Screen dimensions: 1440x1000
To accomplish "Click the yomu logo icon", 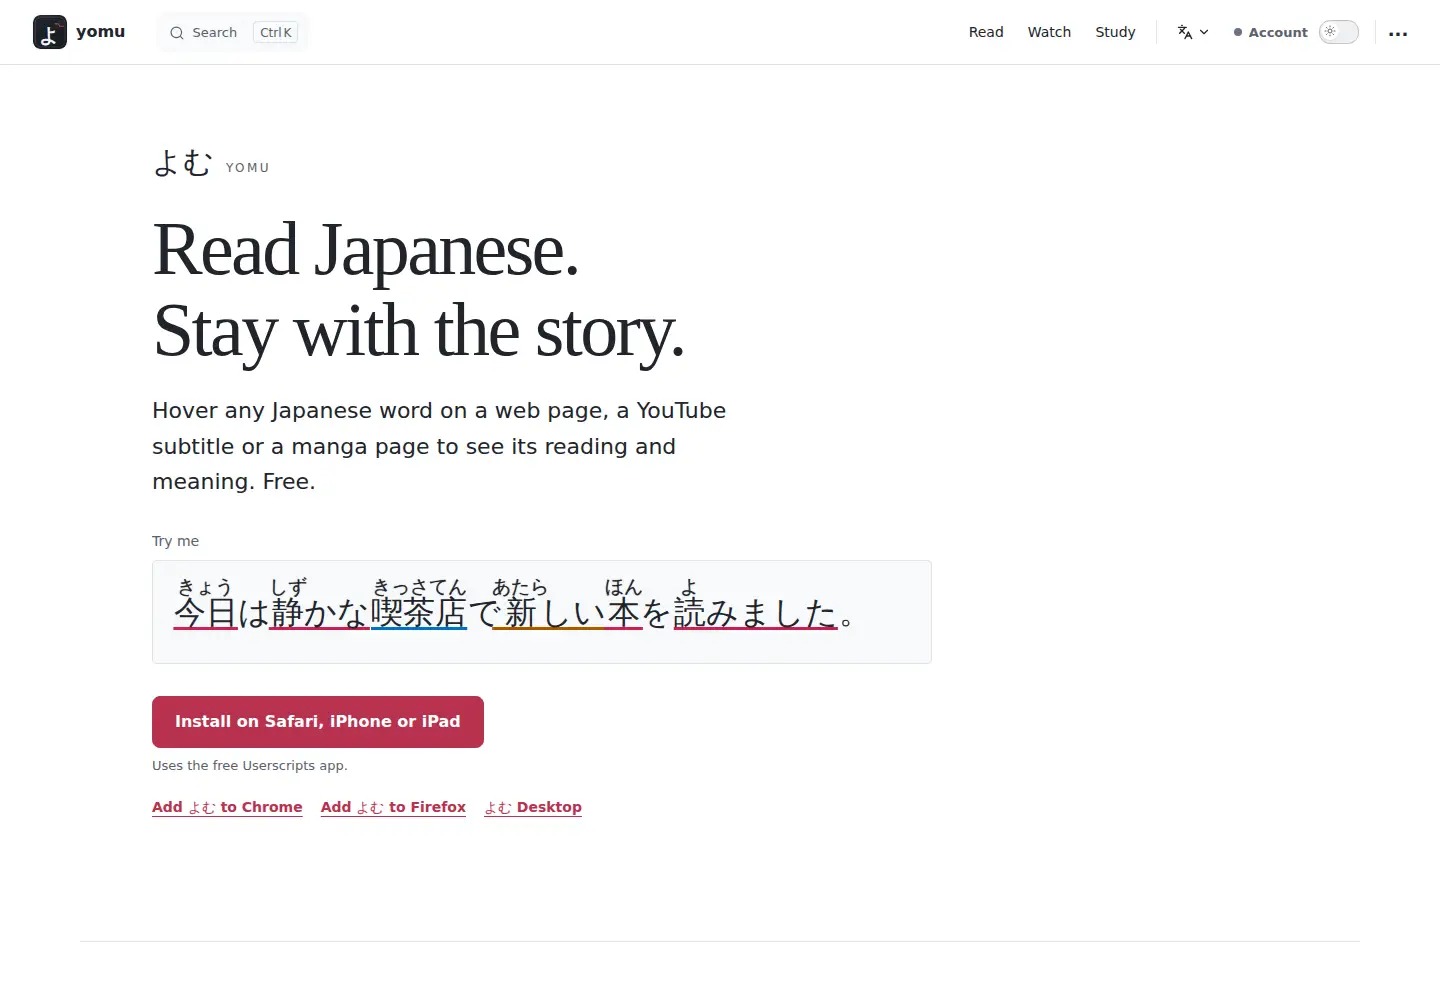I will tap(50, 32).
